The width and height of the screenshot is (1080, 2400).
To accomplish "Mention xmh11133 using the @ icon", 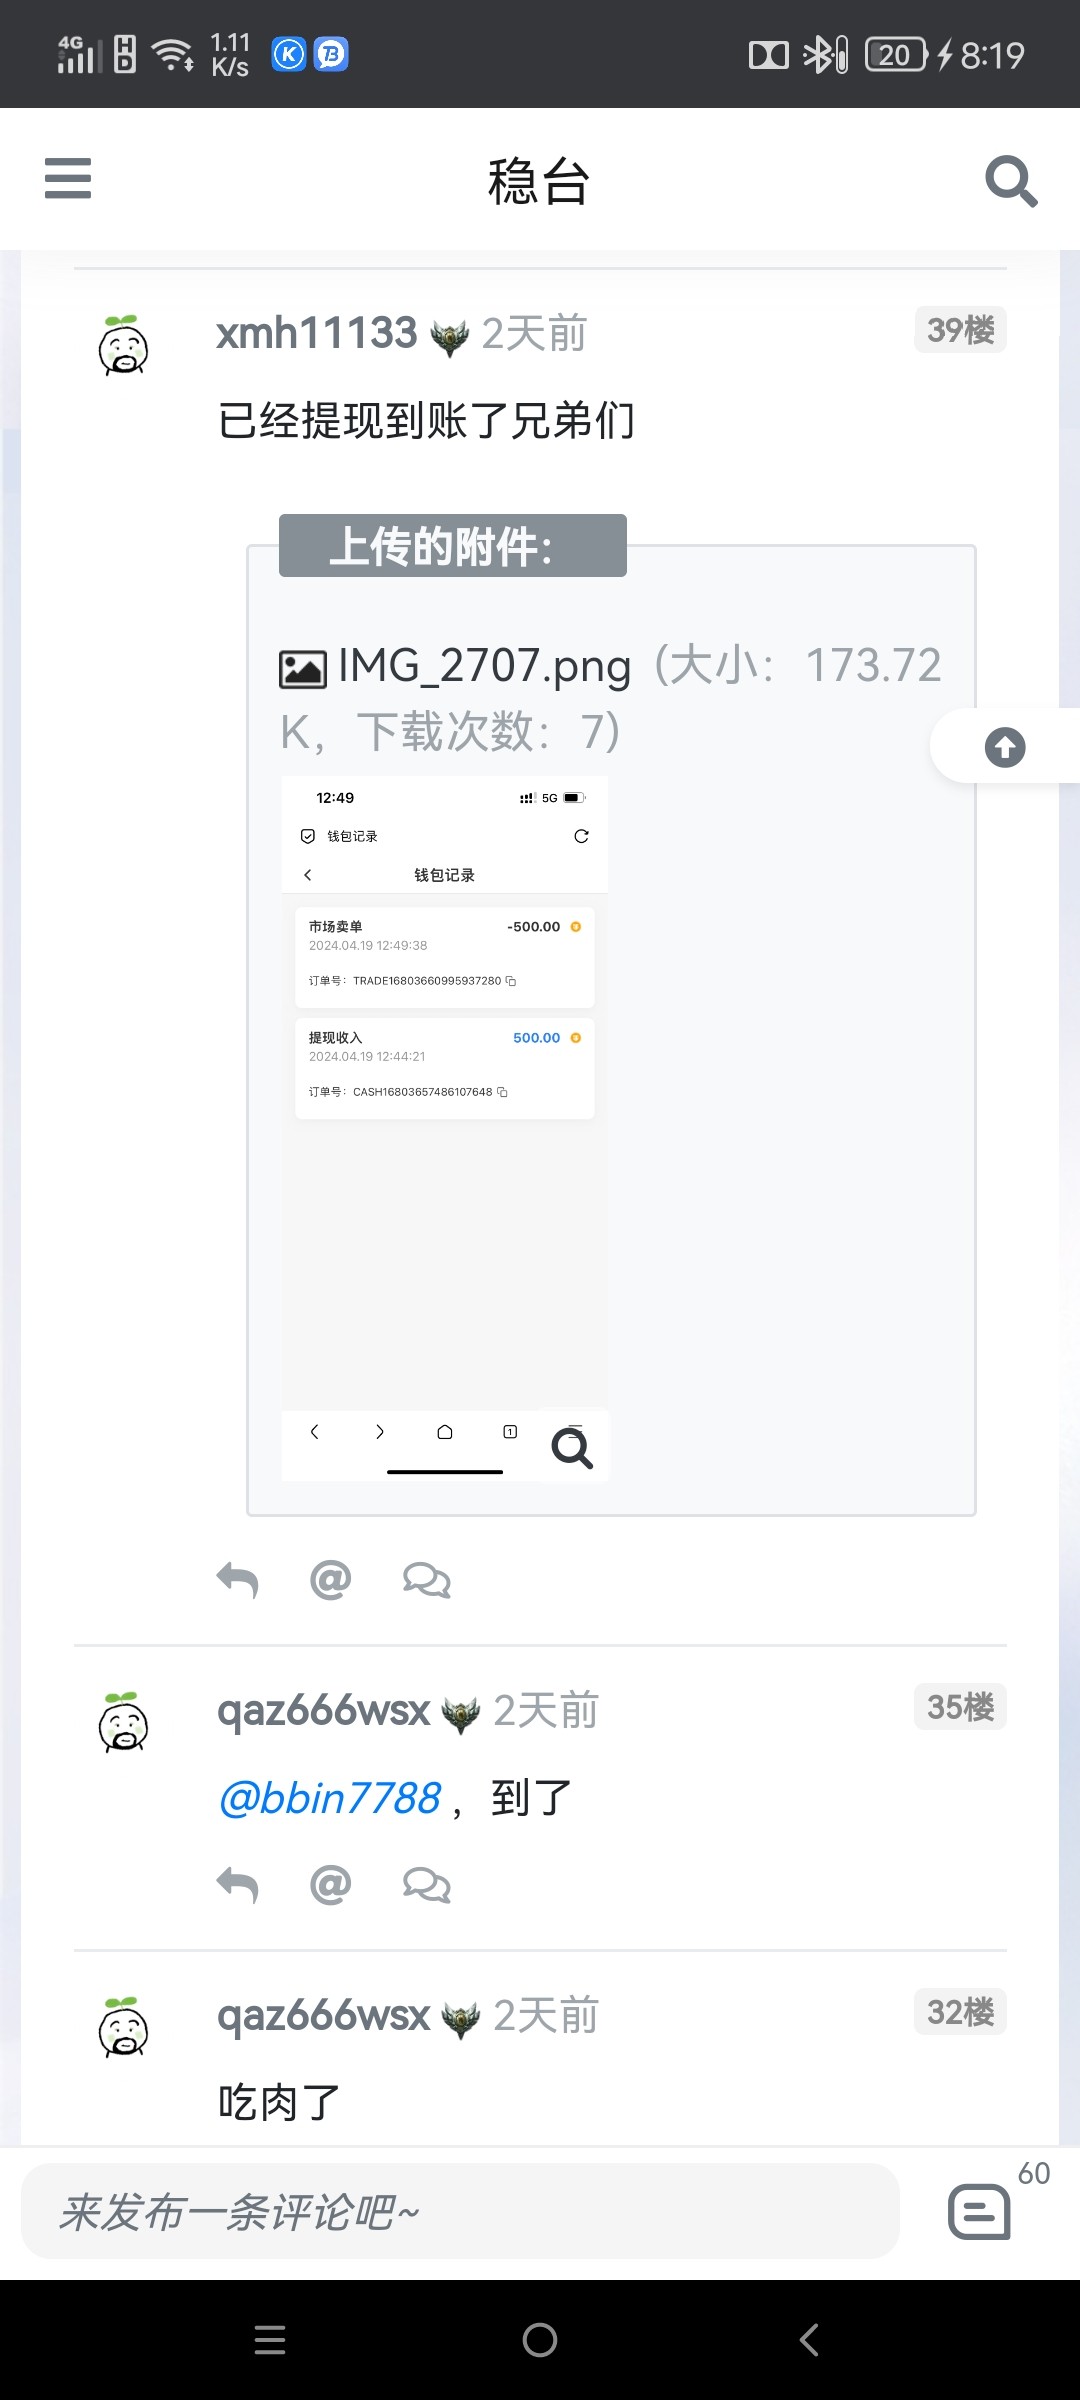I will 331,1580.
